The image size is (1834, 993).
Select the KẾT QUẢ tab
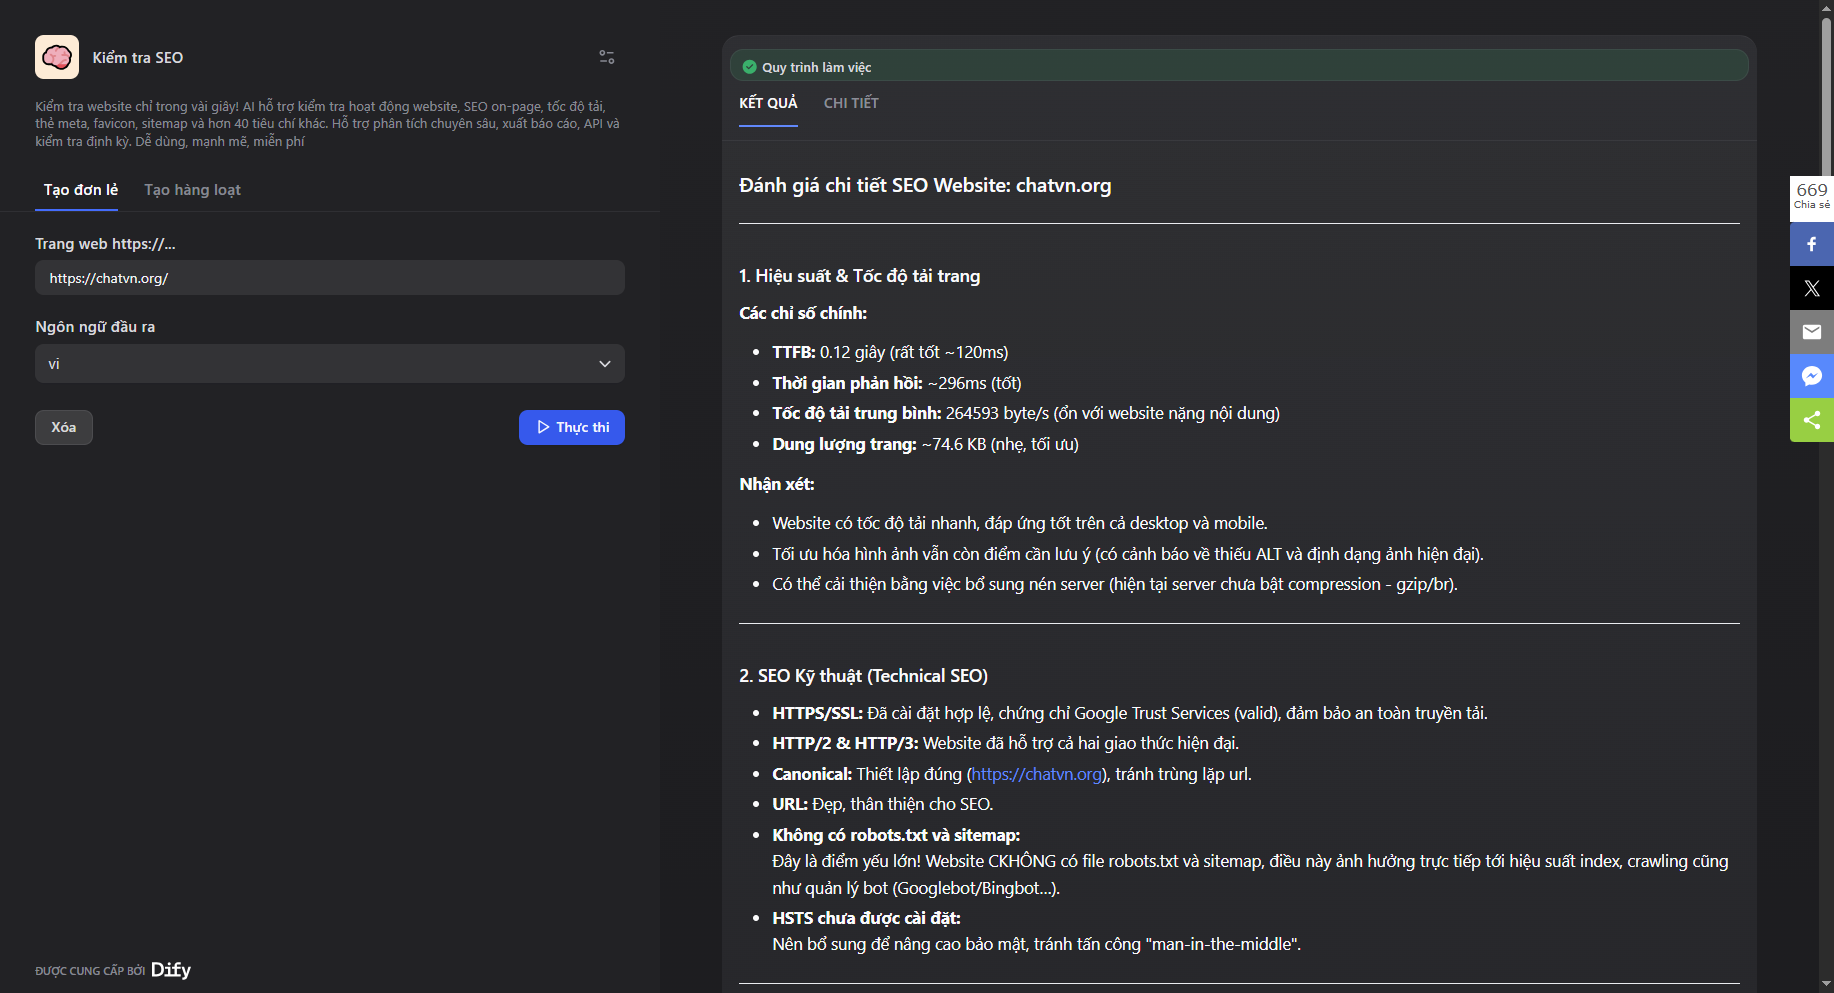(767, 103)
